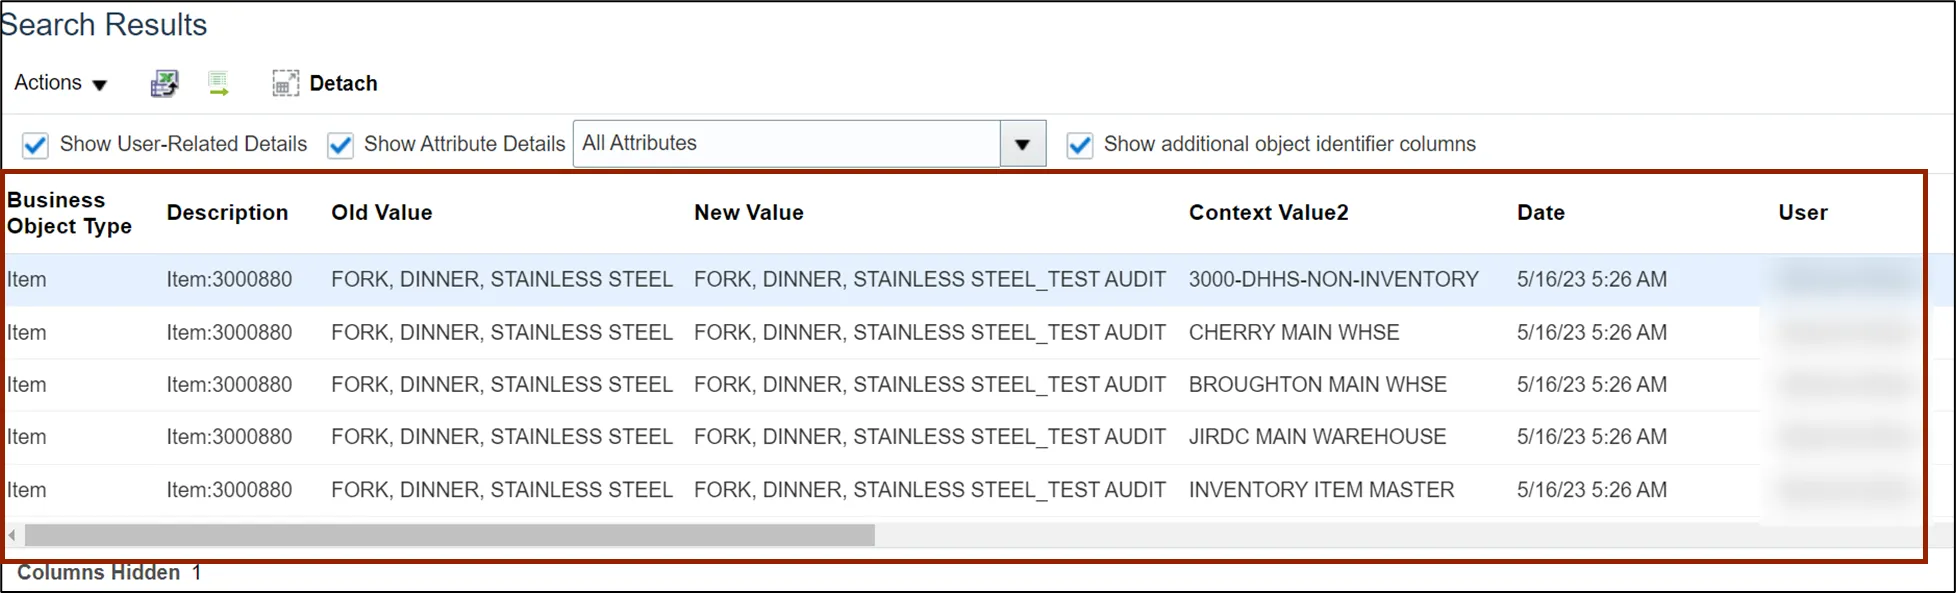Screen dimensions: 1956x593
Task: Click the horizontal scrollbar left arrow
Action: 12,536
